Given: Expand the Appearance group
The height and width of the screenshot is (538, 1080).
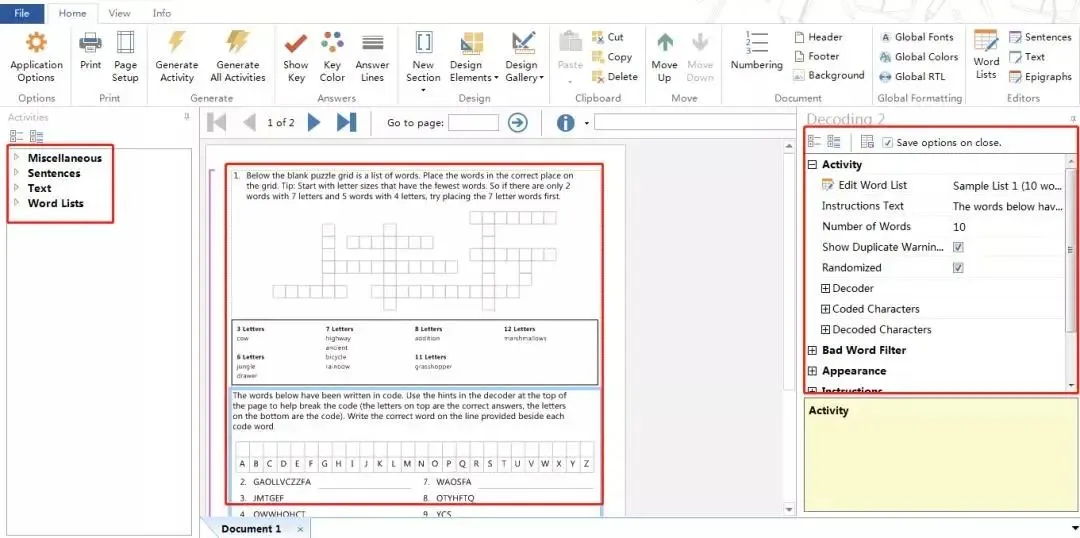Looking at the screenshot, I should [x=812, y=371].
